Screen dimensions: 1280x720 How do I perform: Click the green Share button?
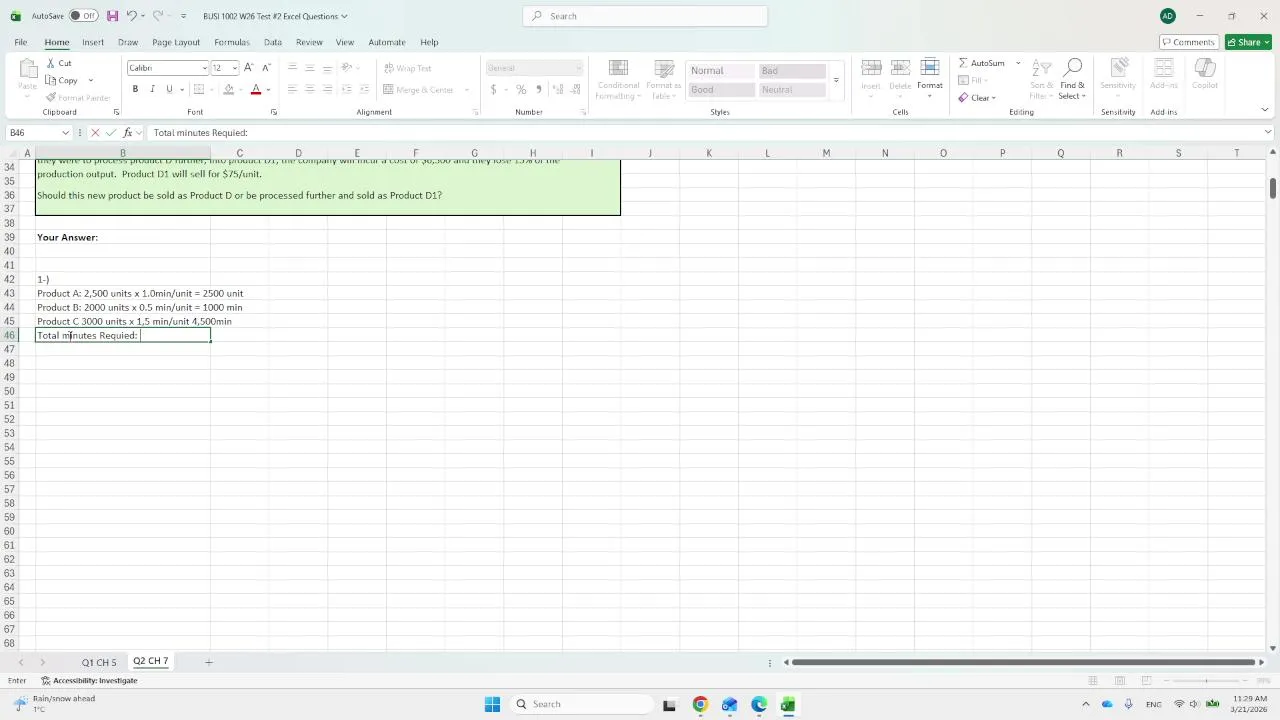[x=1248, y=42]
